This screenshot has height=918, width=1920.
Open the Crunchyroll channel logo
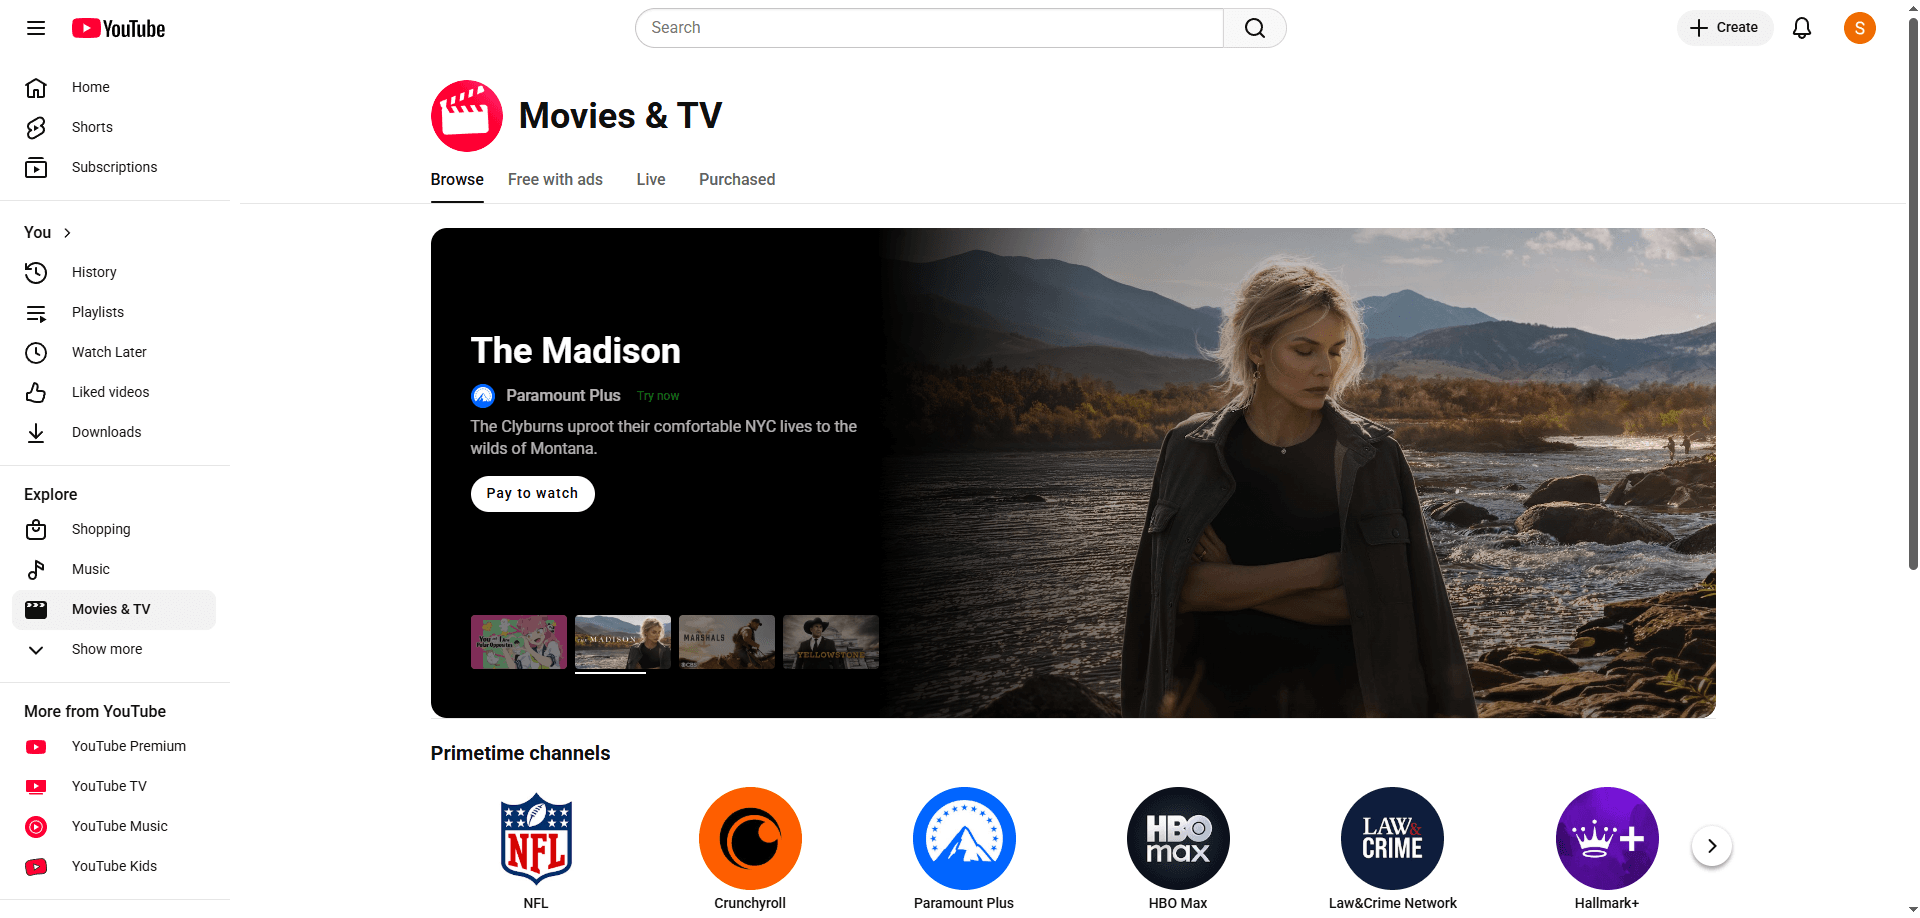pyautogui.click(x=750, y=838)
